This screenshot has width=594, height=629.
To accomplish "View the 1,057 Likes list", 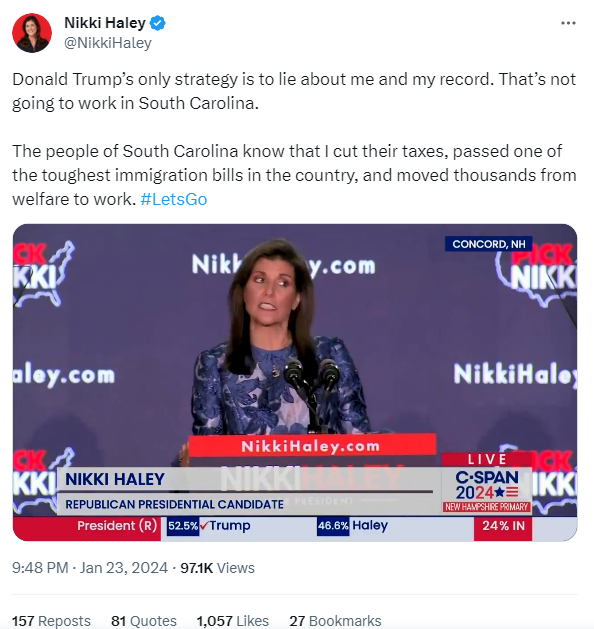I will click(x=233, y=621).
